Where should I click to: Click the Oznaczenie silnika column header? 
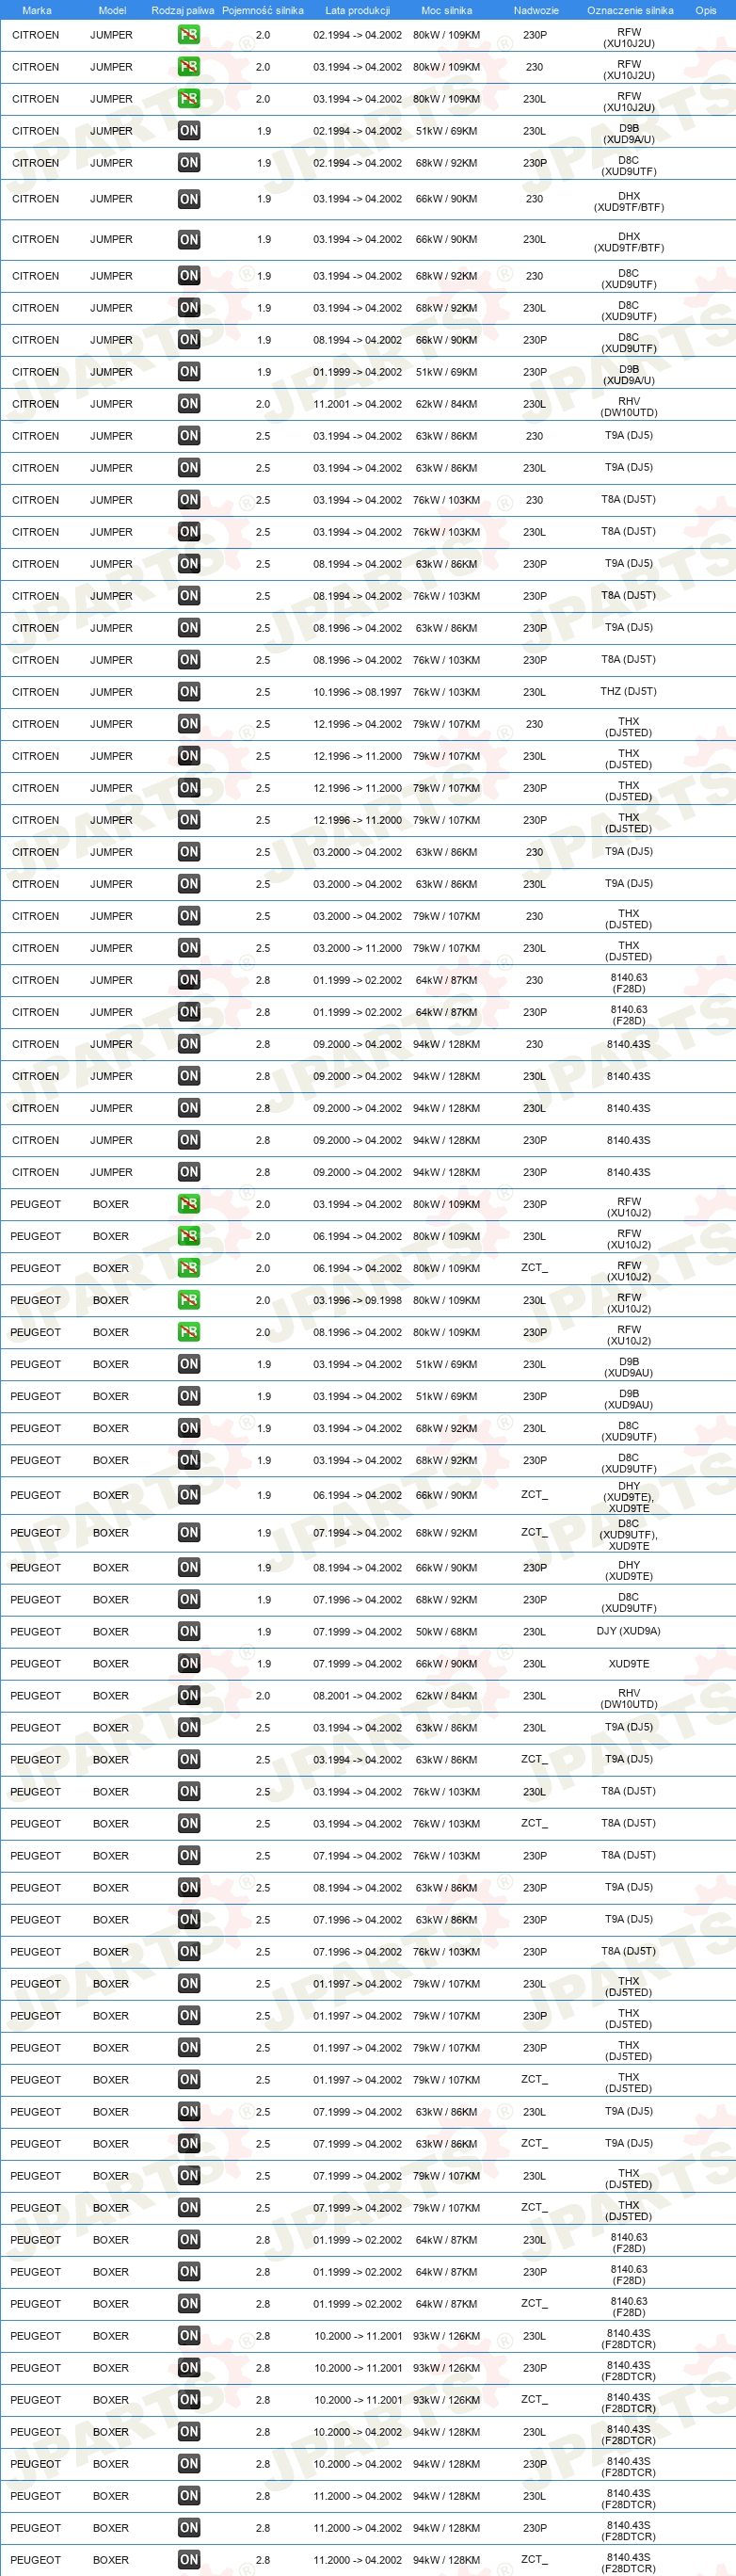630,10
